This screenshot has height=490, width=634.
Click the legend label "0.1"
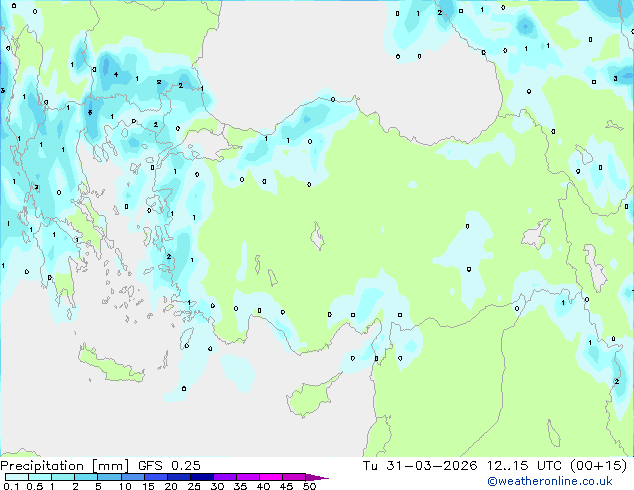pos(11,486)
